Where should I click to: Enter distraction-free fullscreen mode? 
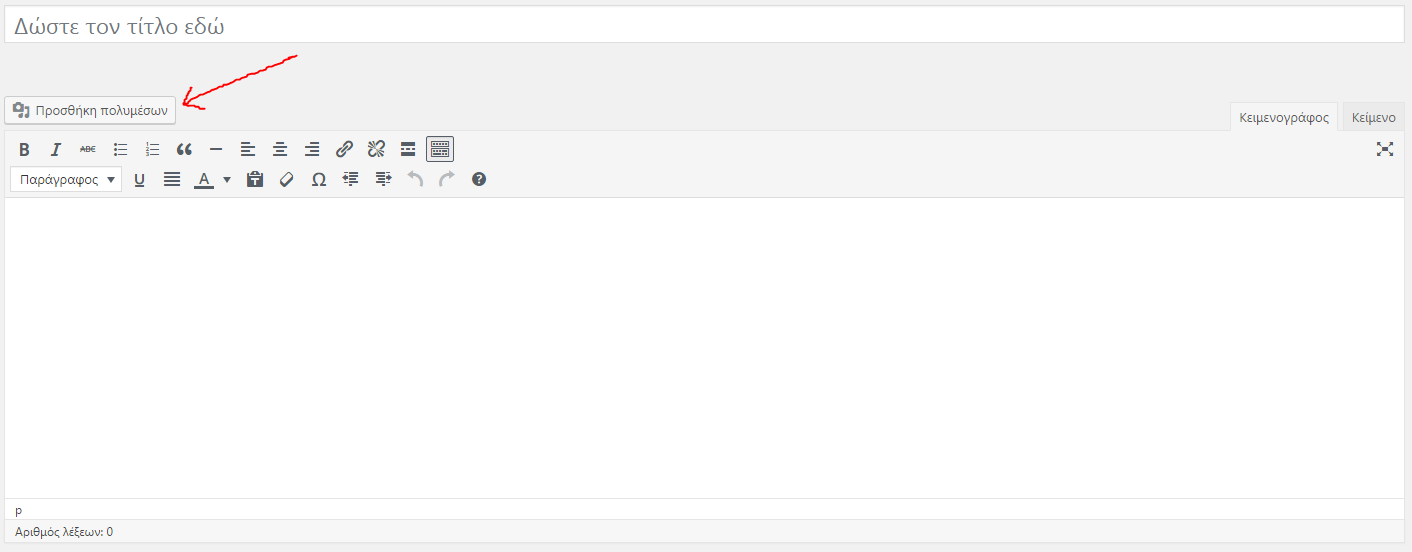[x=1385, y=150]
